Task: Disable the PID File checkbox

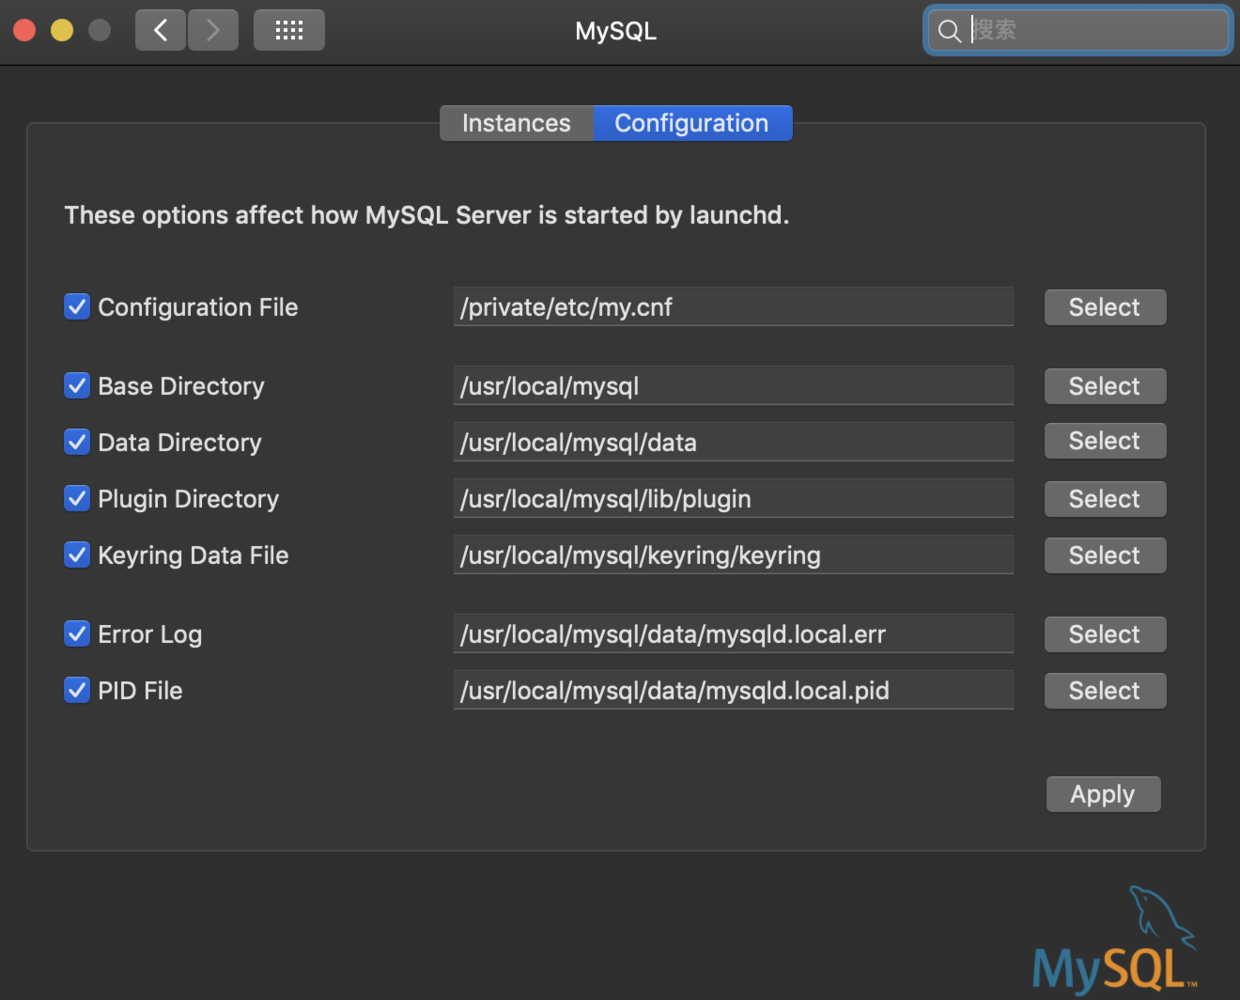Action: click(x=77, y=690)
